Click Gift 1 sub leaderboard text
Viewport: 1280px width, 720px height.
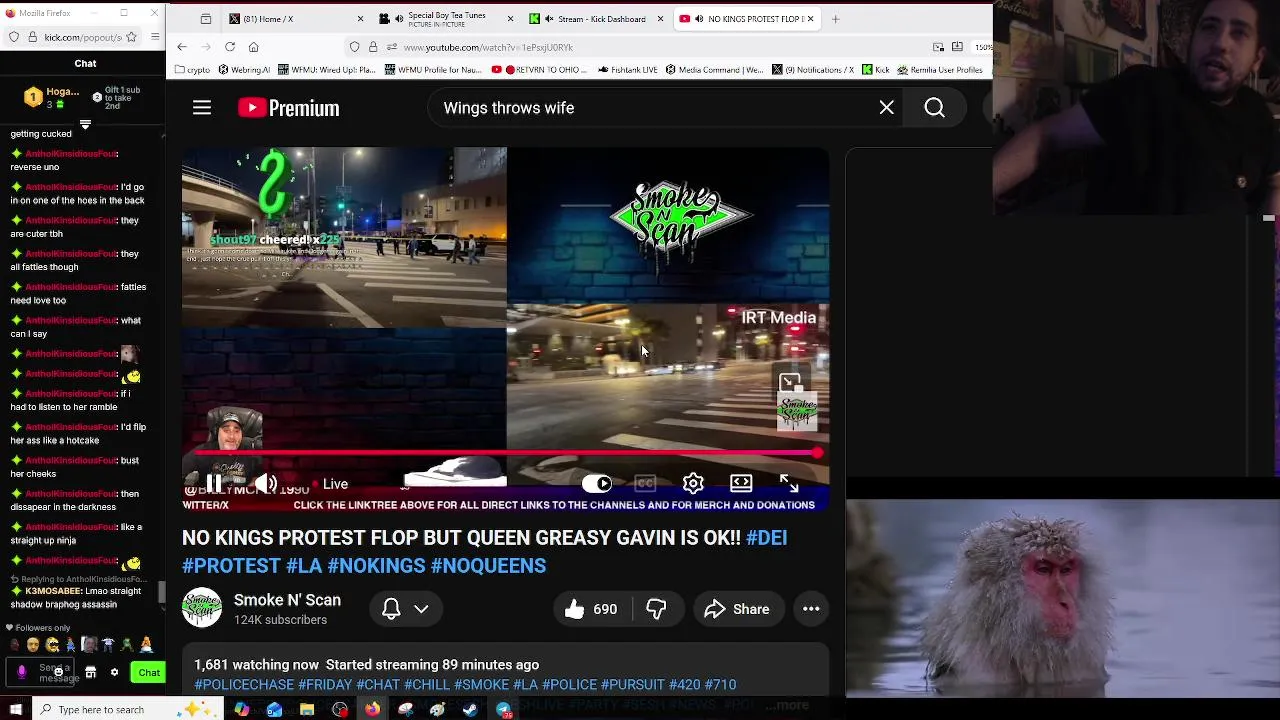pos(122,97)
